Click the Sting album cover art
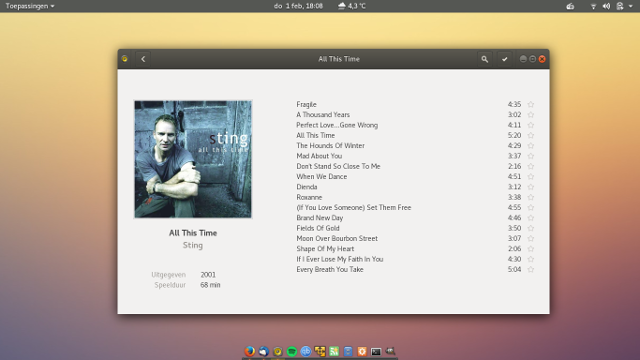640x360 pixels. [x=193, y=159]
